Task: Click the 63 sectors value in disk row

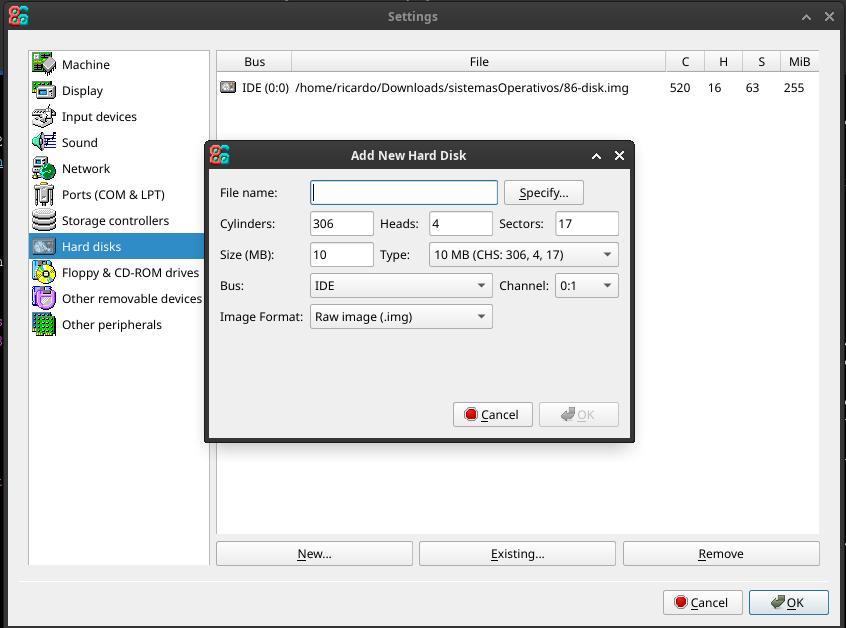Action: point(752,87)
